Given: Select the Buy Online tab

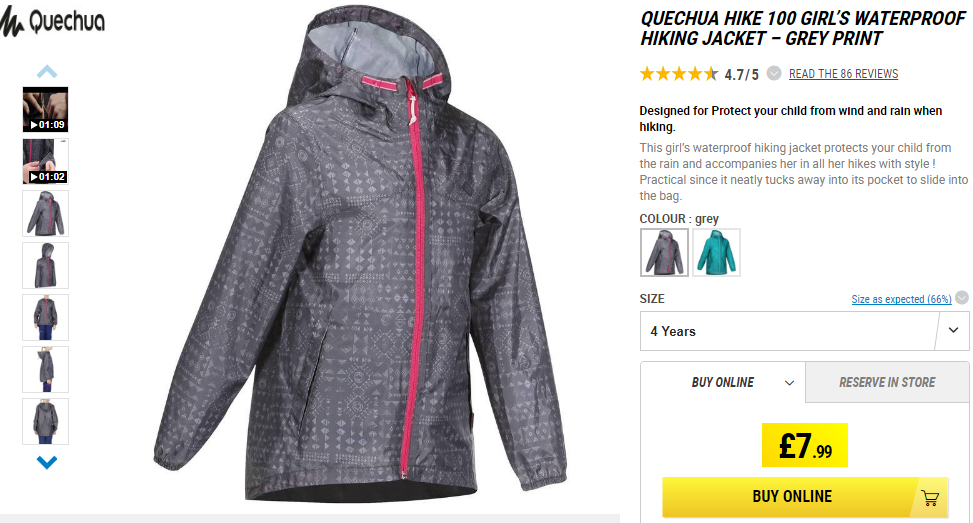Looking at the screenshot, I should 723,382.
